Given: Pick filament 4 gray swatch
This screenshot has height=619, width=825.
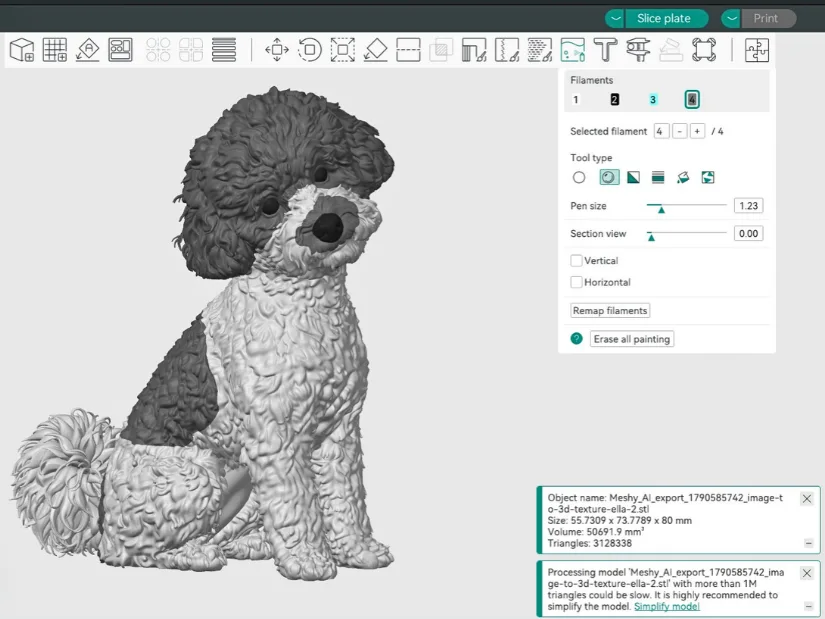Looking at the screenshot, I should coord(692,99).
